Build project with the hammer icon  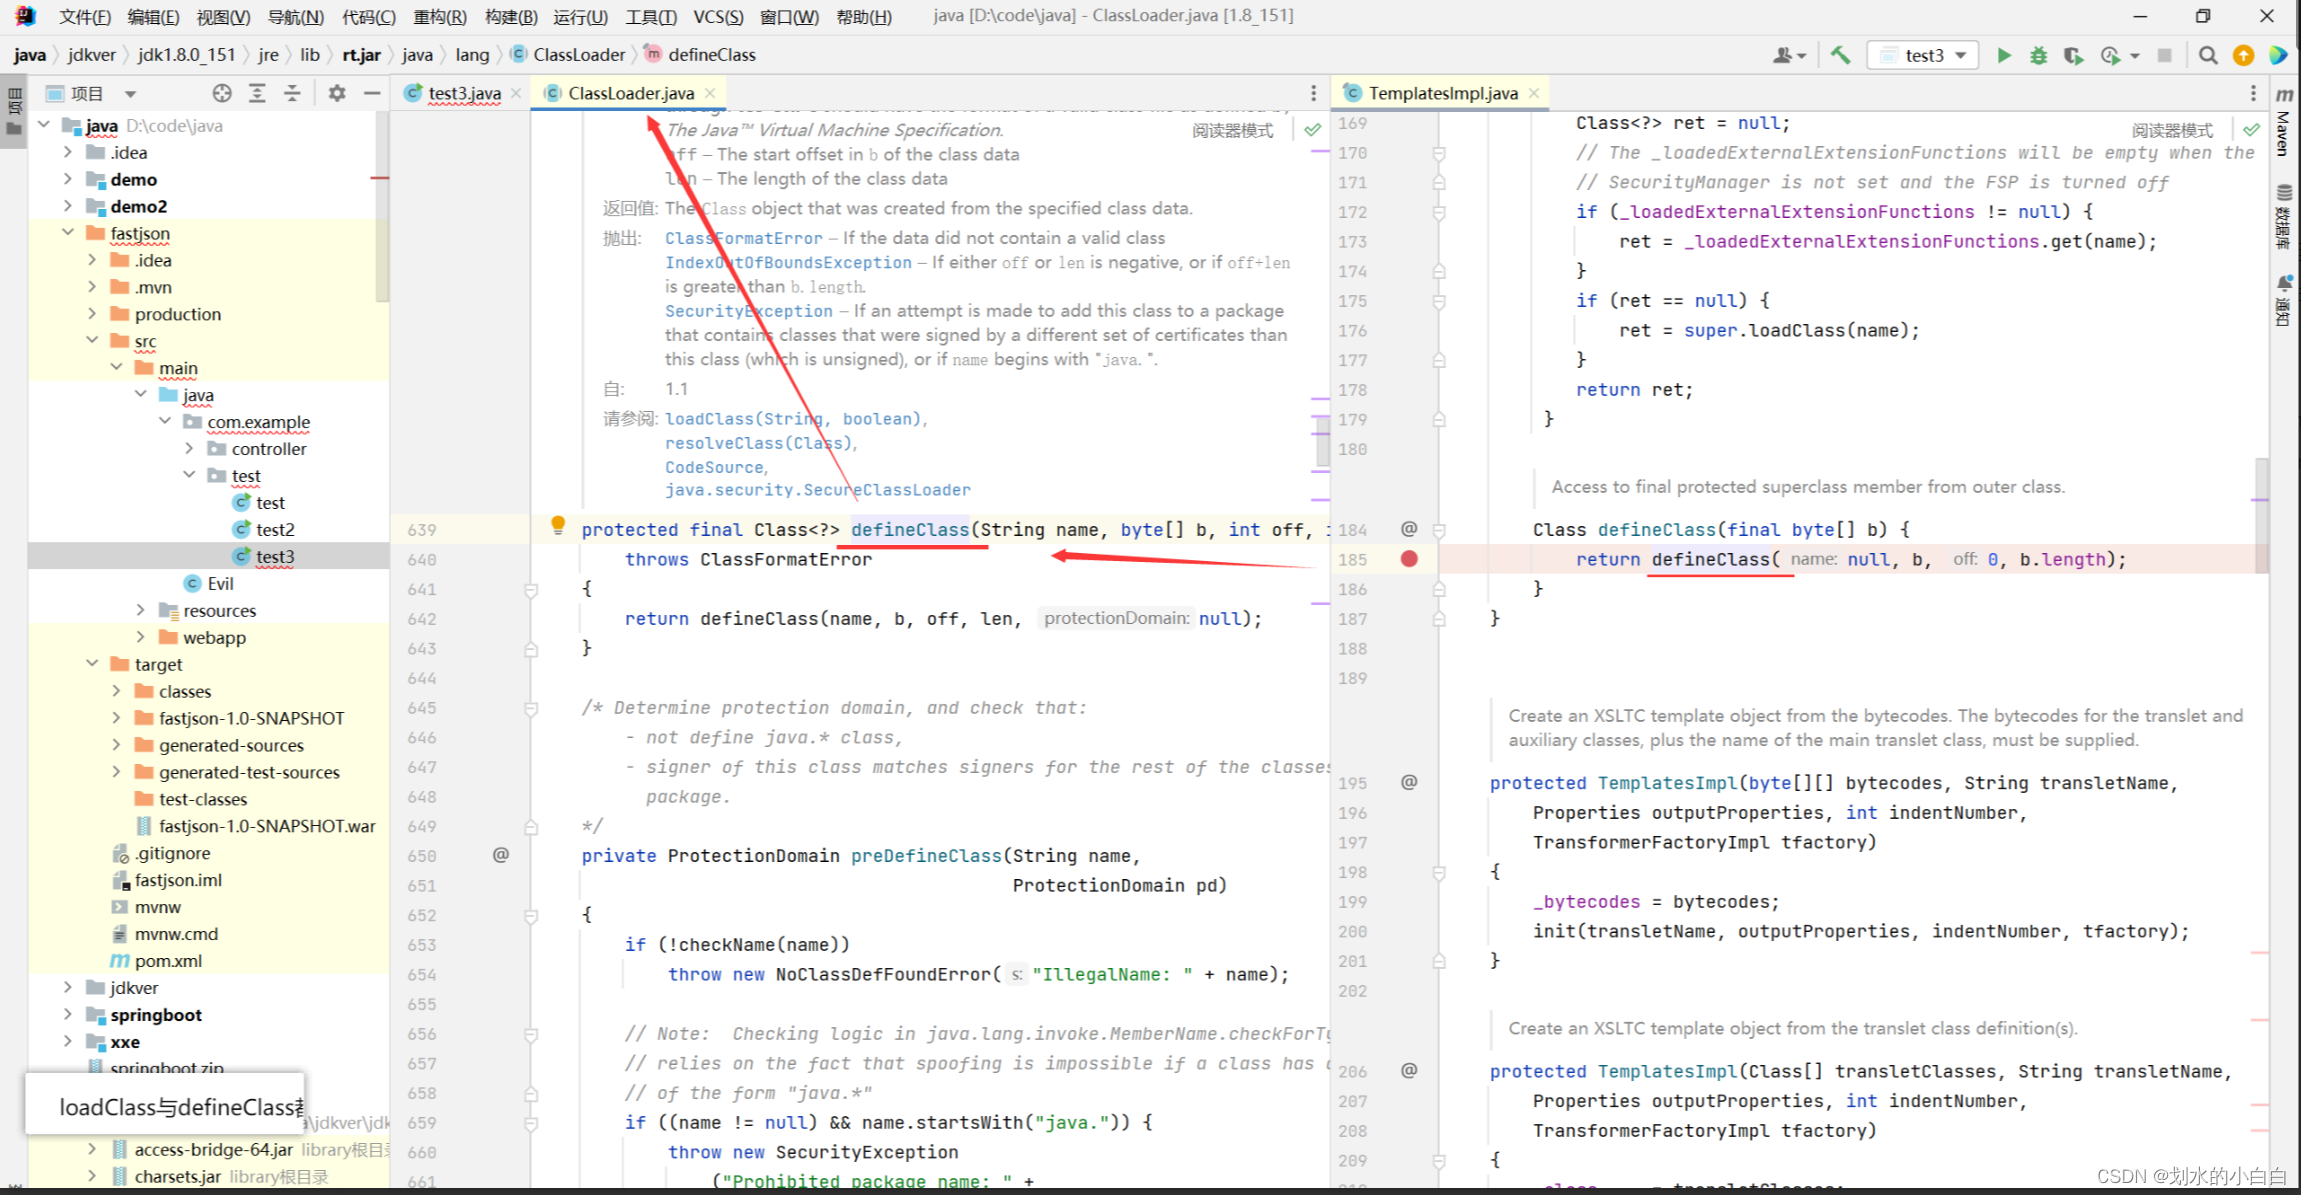(1840, 55)
